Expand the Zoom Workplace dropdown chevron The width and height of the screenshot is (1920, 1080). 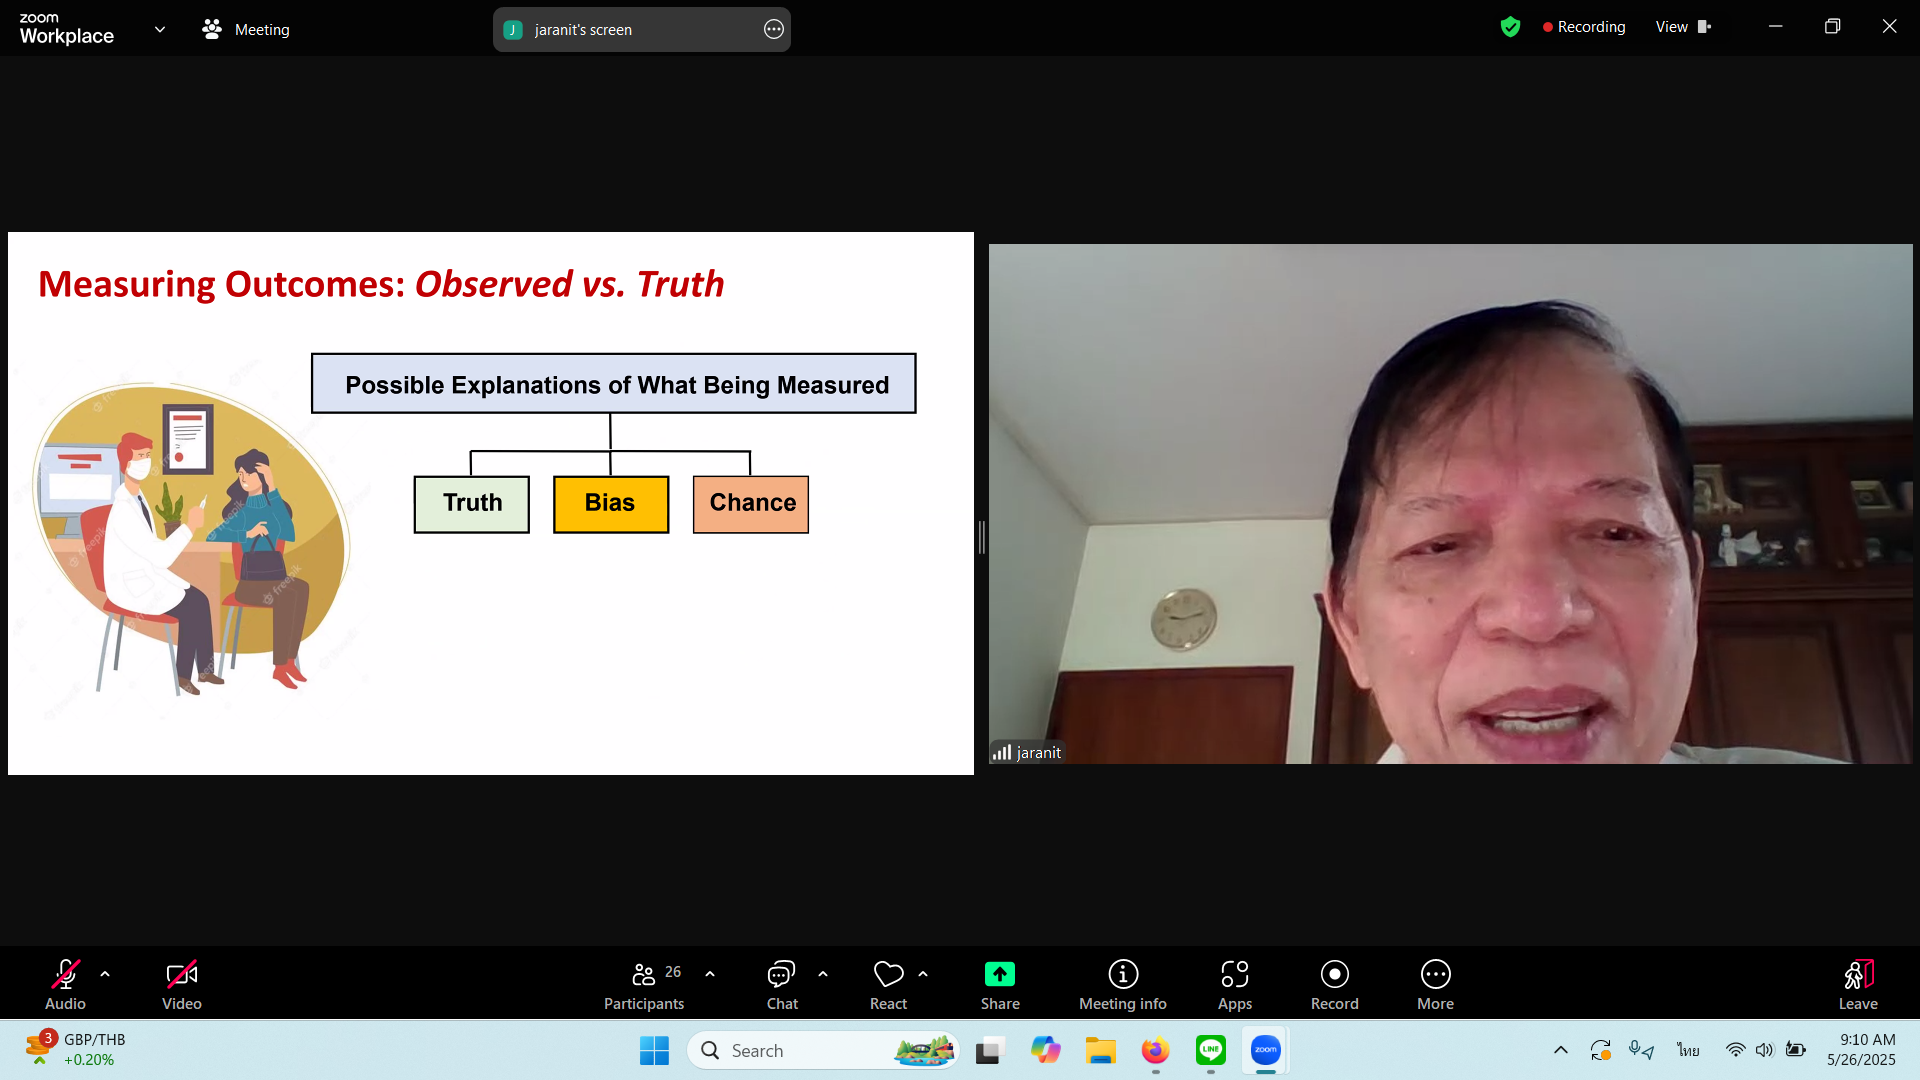tap(160, 29)
